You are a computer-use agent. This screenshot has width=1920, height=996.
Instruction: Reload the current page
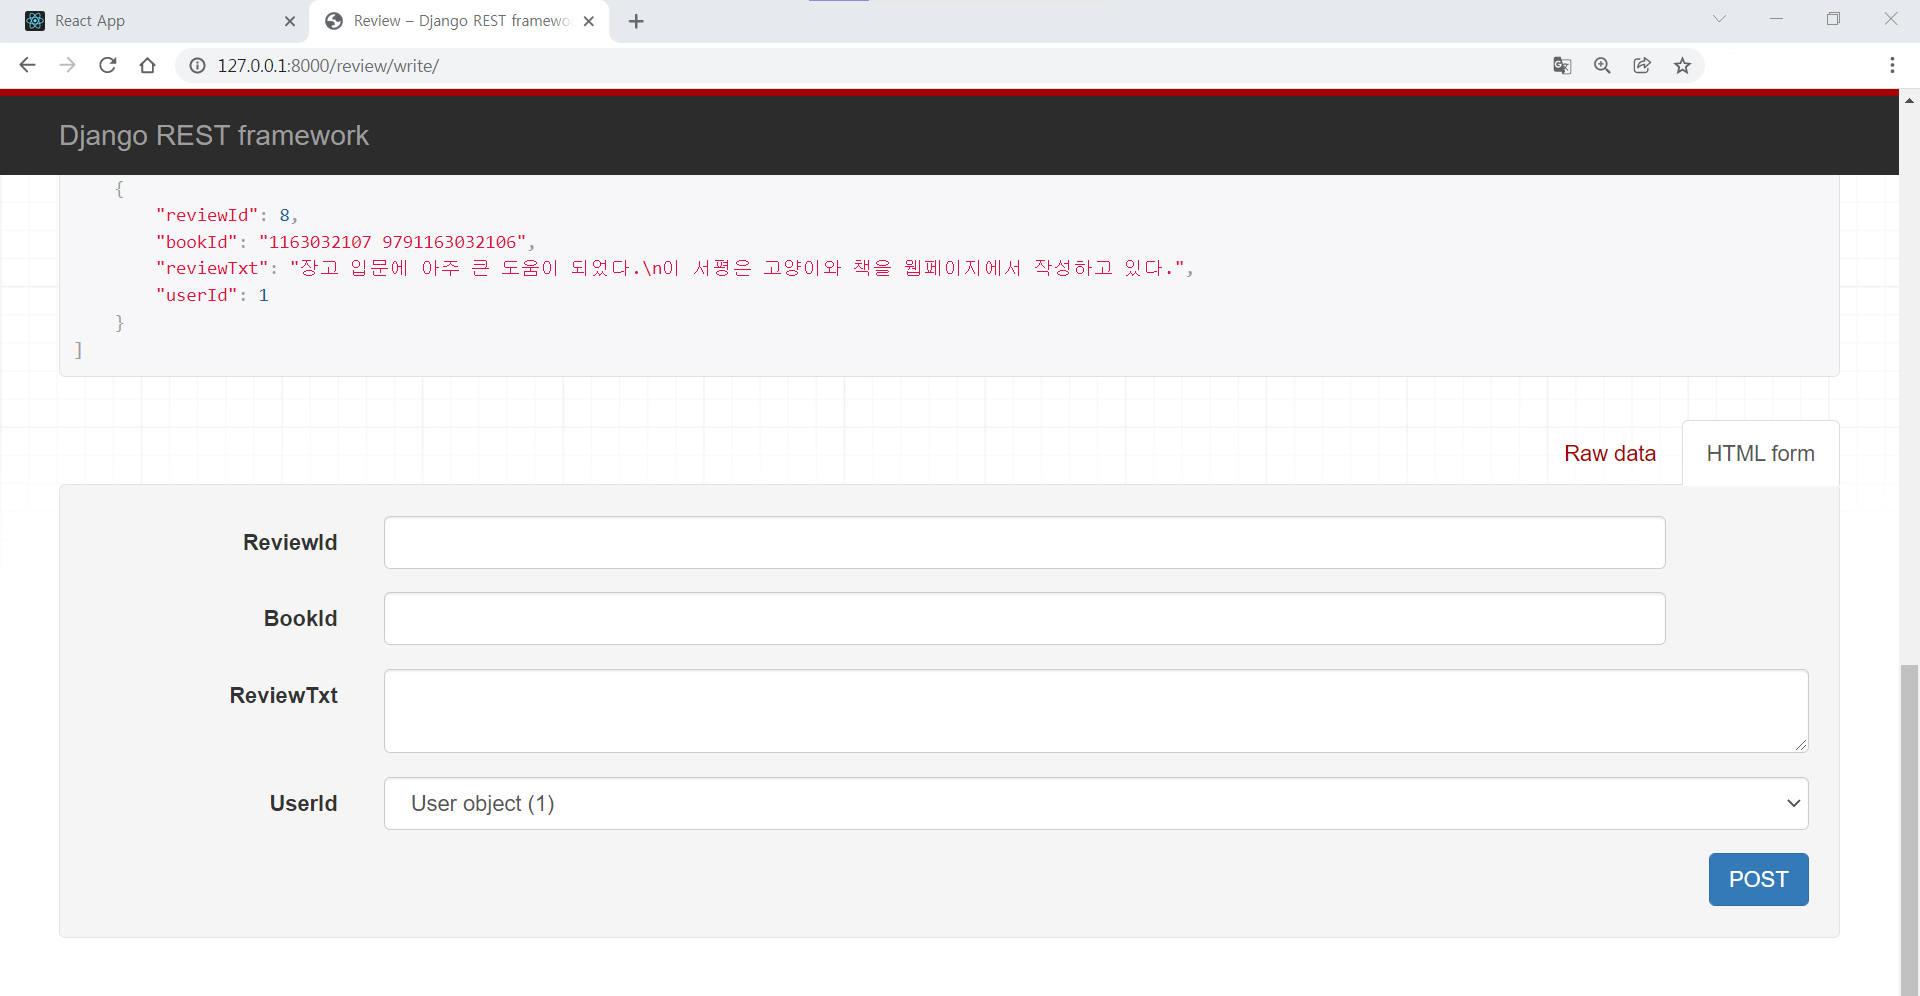107,65
